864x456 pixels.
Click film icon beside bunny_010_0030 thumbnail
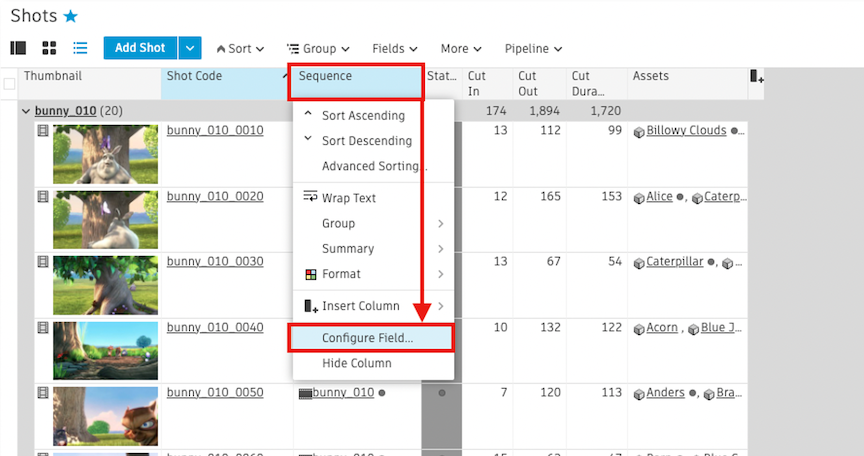(x=43, y=262)
